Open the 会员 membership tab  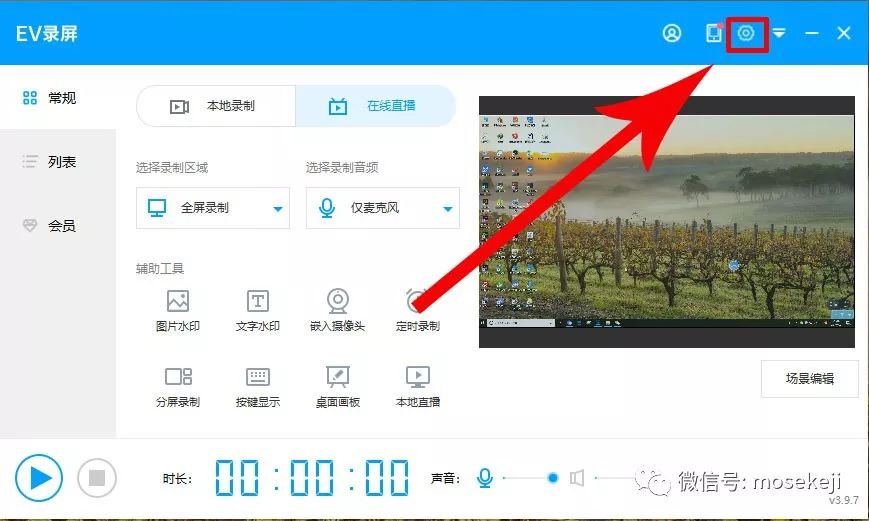coord(58,226)
